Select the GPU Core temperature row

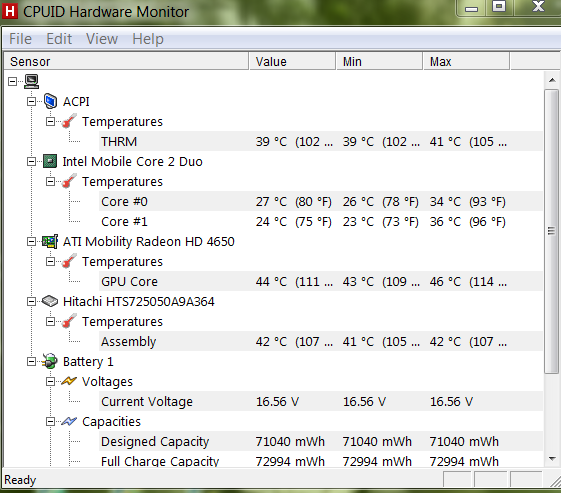click(321, 282)
